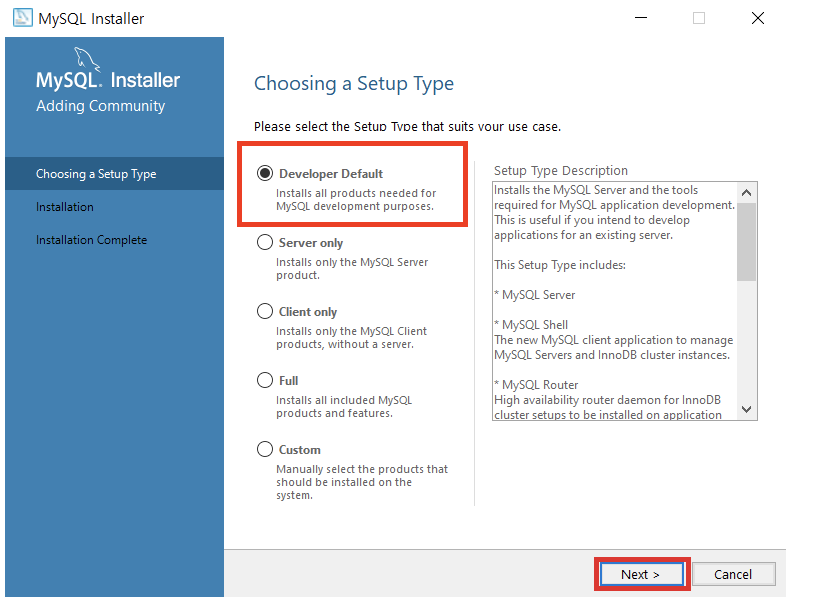
Task: Click the 'Choosing a Setup Type' heading
Action: pos(354,83)
